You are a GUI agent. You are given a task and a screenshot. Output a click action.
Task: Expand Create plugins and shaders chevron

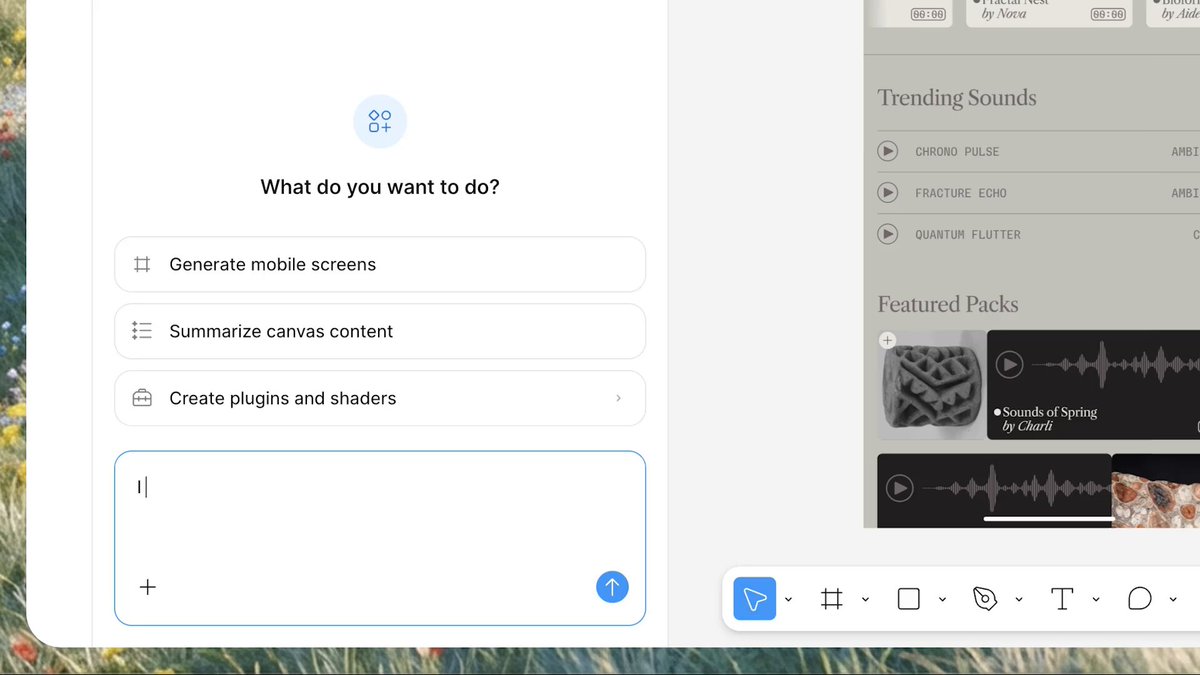click(618, 398)
